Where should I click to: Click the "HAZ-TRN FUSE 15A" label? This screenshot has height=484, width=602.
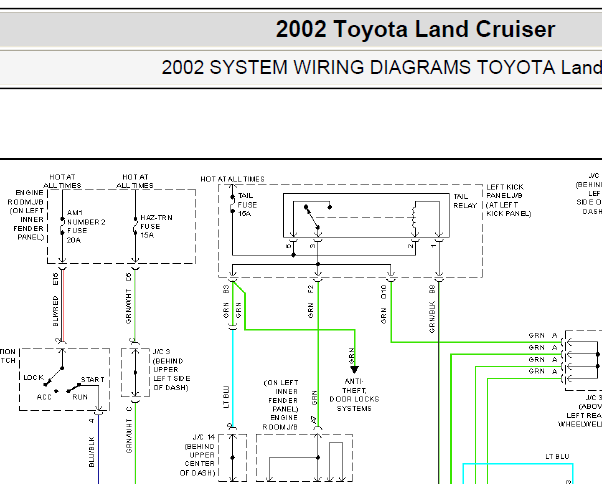156,226
